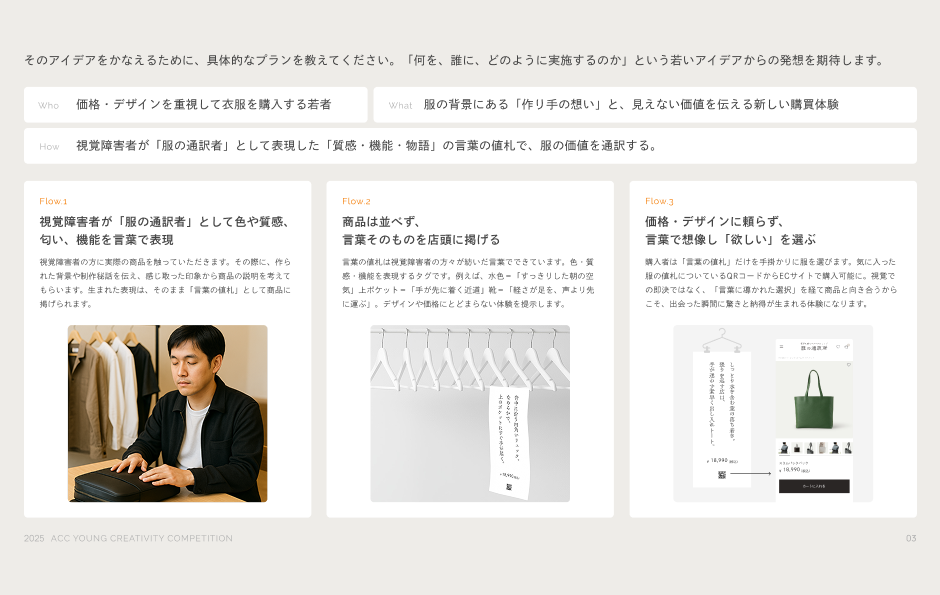The image size is (940, 595).
Task: Click the "Who" label
Action: point(49,105)
